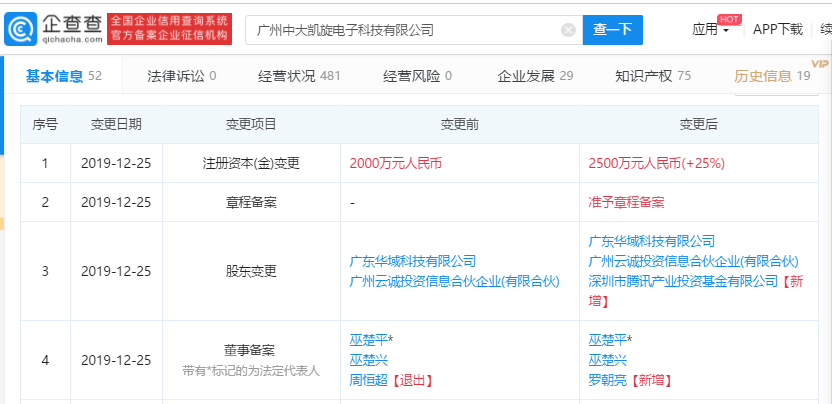Viewport: 832px width, 404px height.
Task: Click the Qichacha logo icon
Action: (x=21, y=29)
